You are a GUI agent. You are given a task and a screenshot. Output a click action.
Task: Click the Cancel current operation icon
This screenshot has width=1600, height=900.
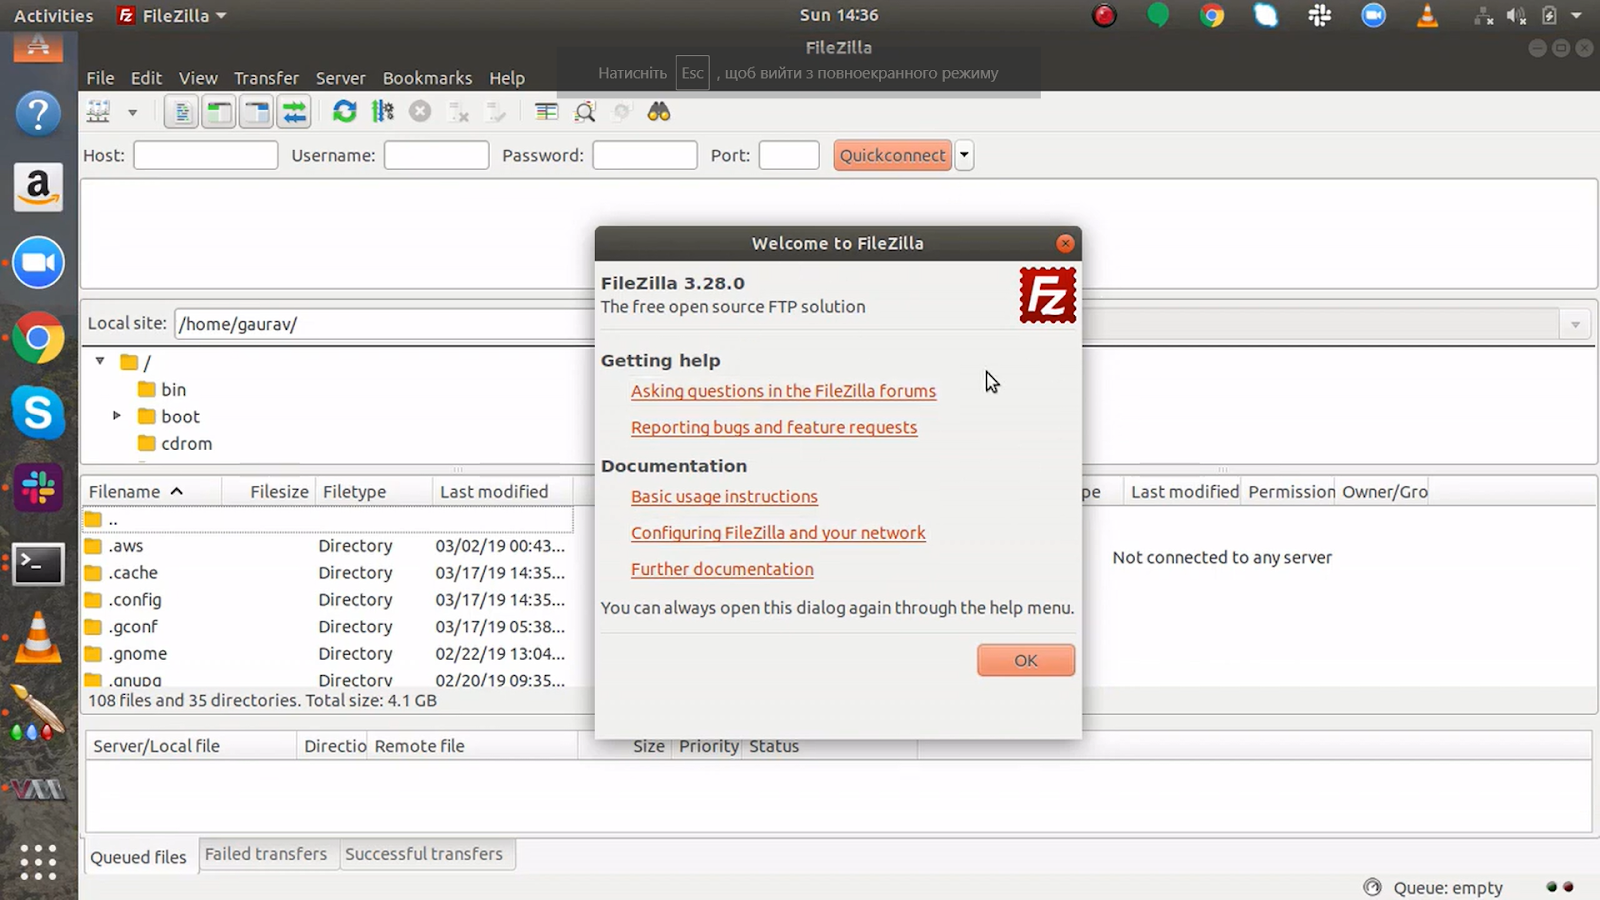pos(420,112)
